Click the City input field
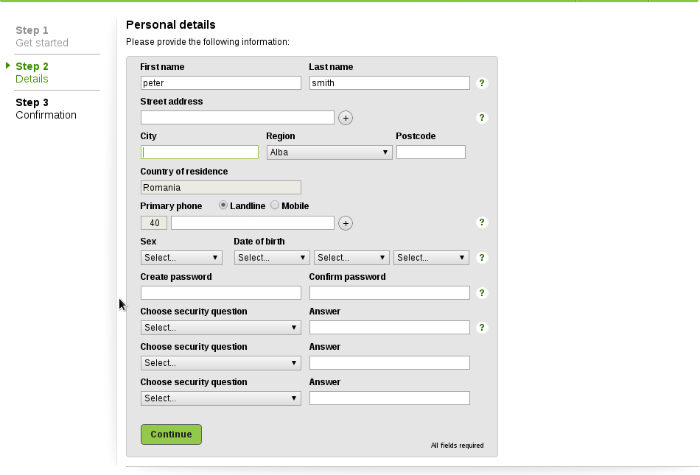This screenshot has height=475, width=700. (x=200, y=153)
